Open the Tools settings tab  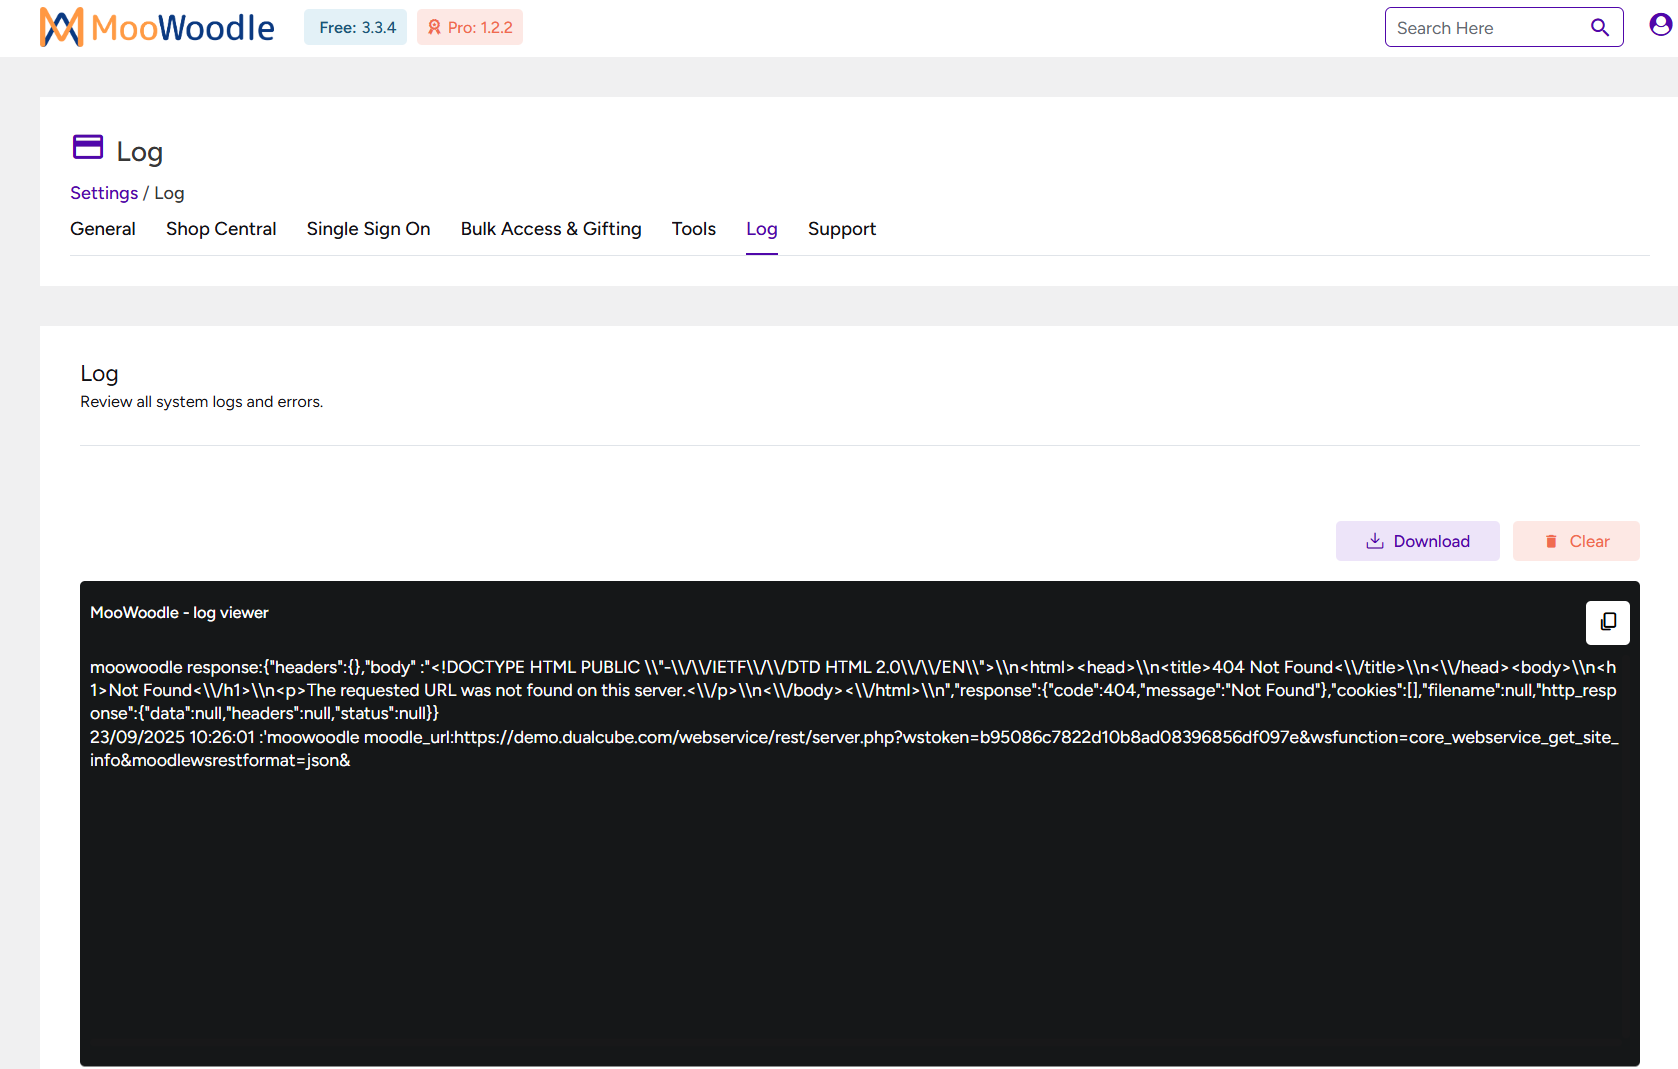pyautogui.click(x=693, y=229)
